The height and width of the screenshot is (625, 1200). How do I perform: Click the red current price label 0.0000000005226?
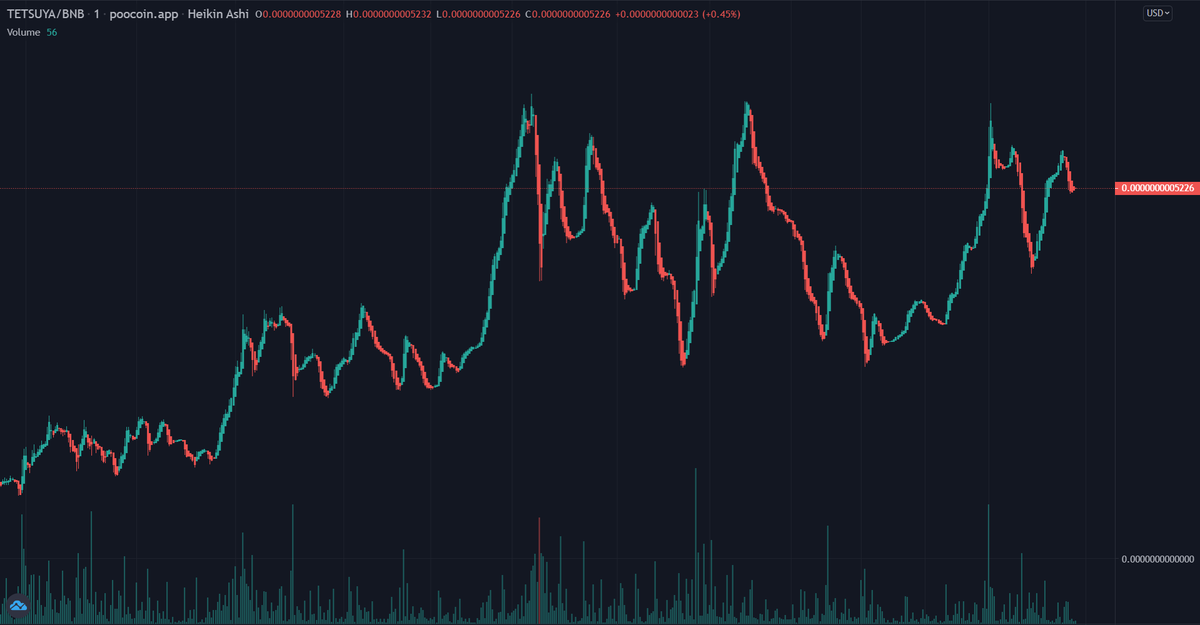pyautogui.click(x=1156, y=188)
